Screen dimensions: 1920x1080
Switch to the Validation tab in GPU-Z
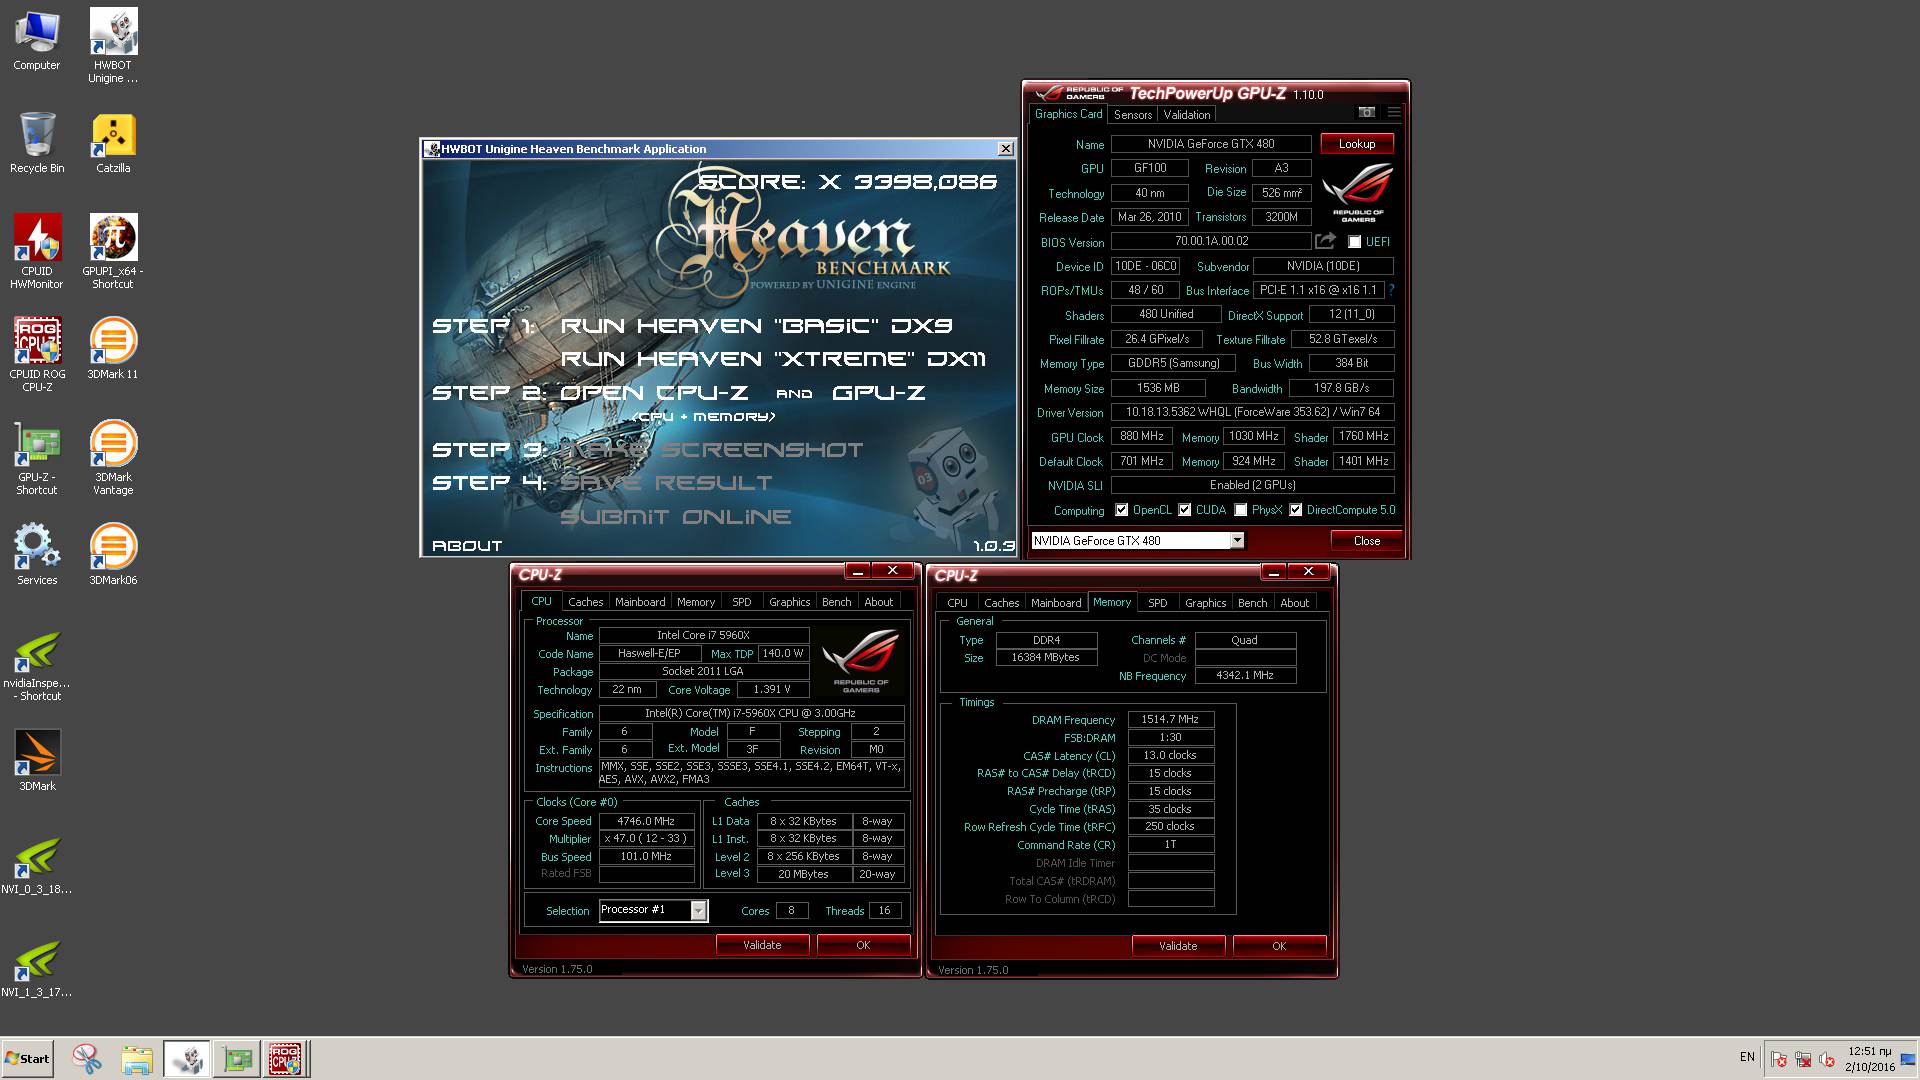click(1187, 115)
